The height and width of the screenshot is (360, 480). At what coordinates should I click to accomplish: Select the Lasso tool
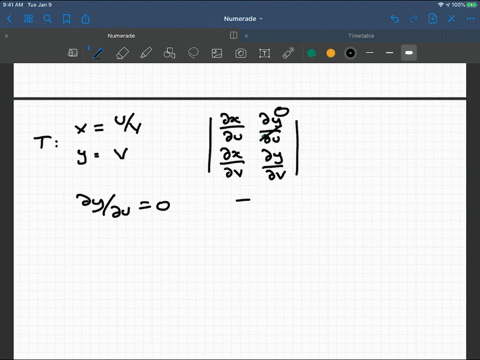193,53
